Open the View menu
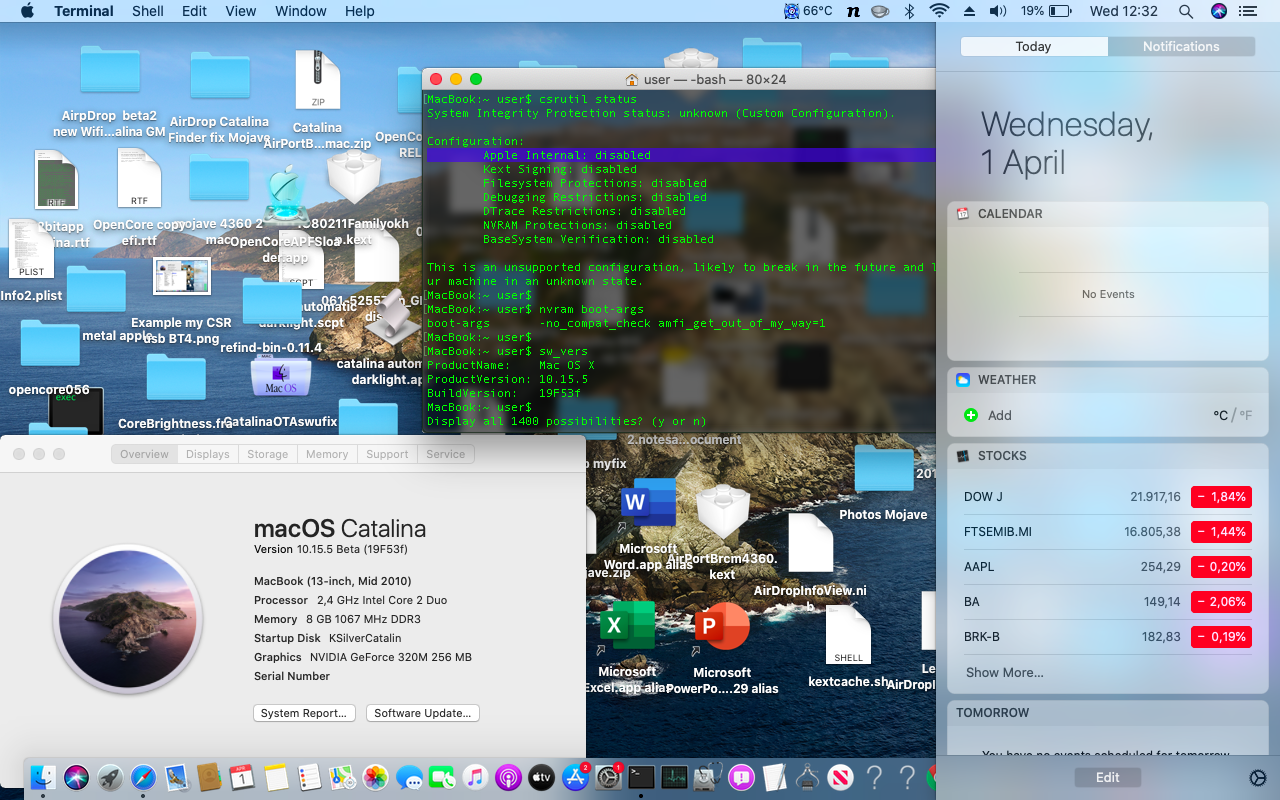This screenshot has width=1280, height=800. click(241, 11)
